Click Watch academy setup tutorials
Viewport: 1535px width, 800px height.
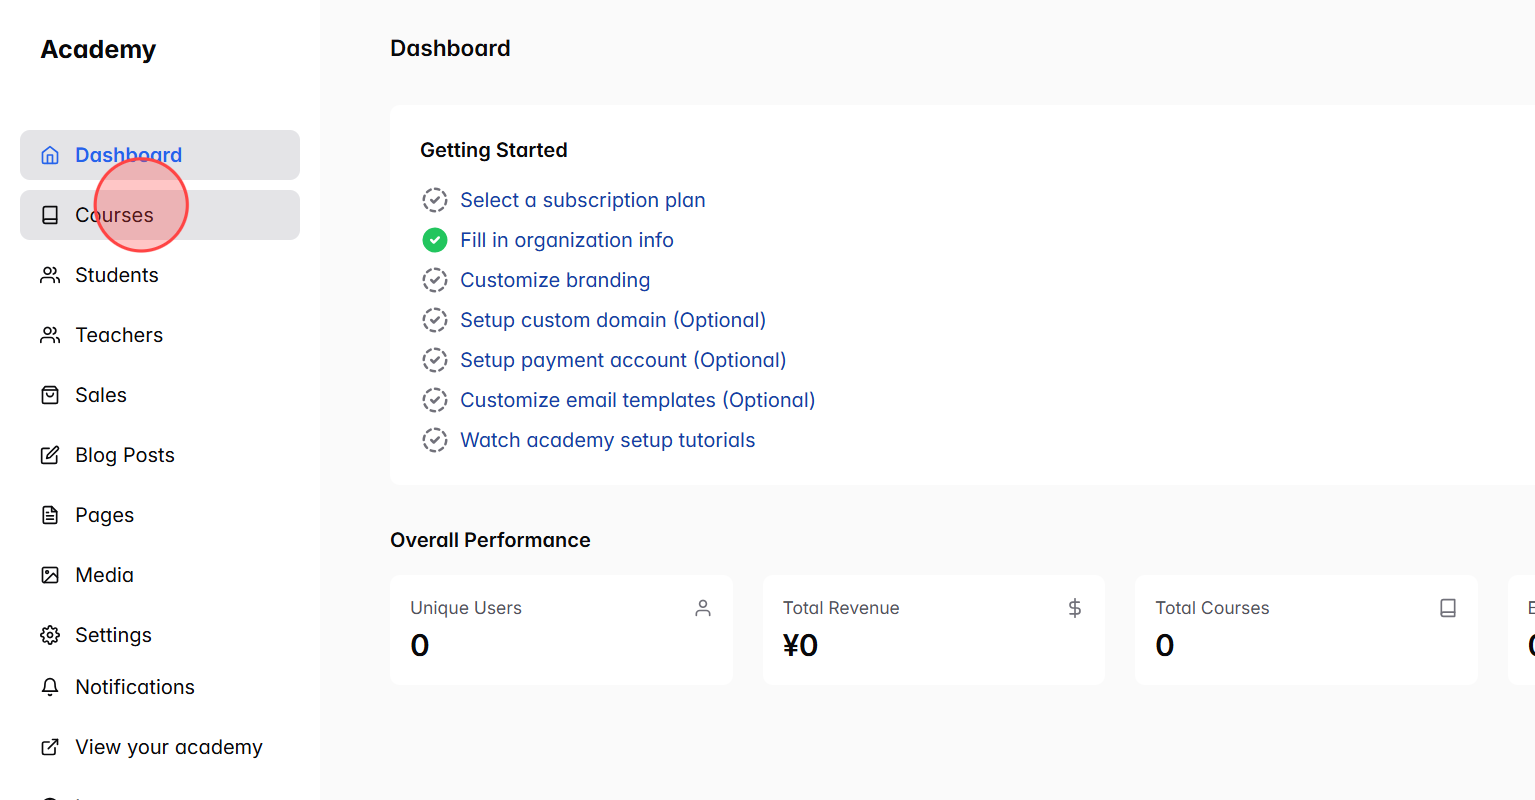click(607, 439)
